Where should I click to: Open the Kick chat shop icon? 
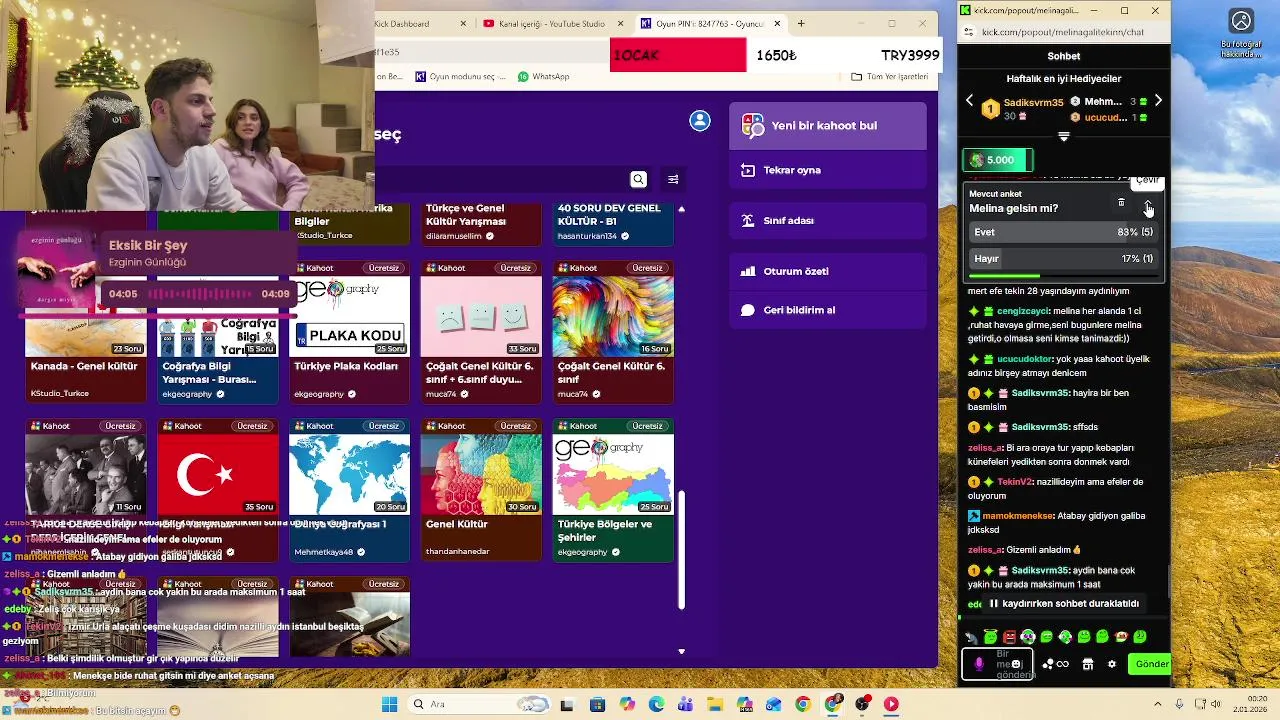(x=1088, y=664)
